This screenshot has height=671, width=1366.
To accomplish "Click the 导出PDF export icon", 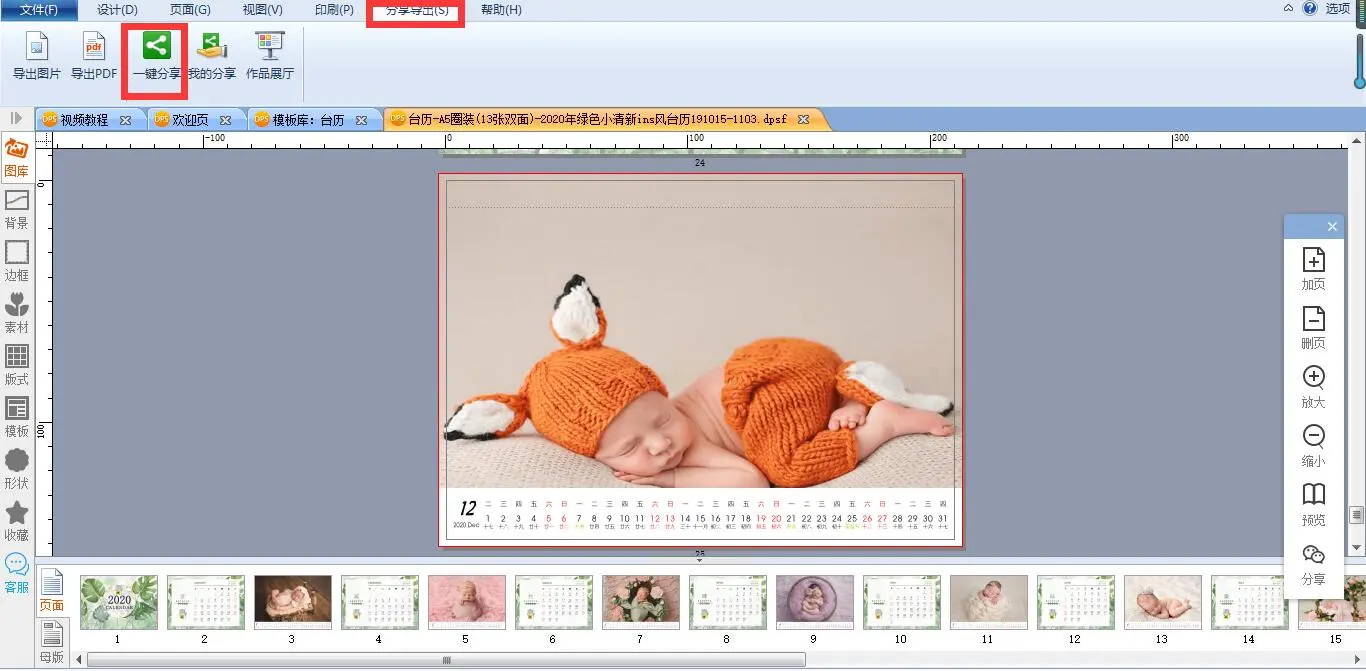I will pyautogui.click(x=94, y=47).
